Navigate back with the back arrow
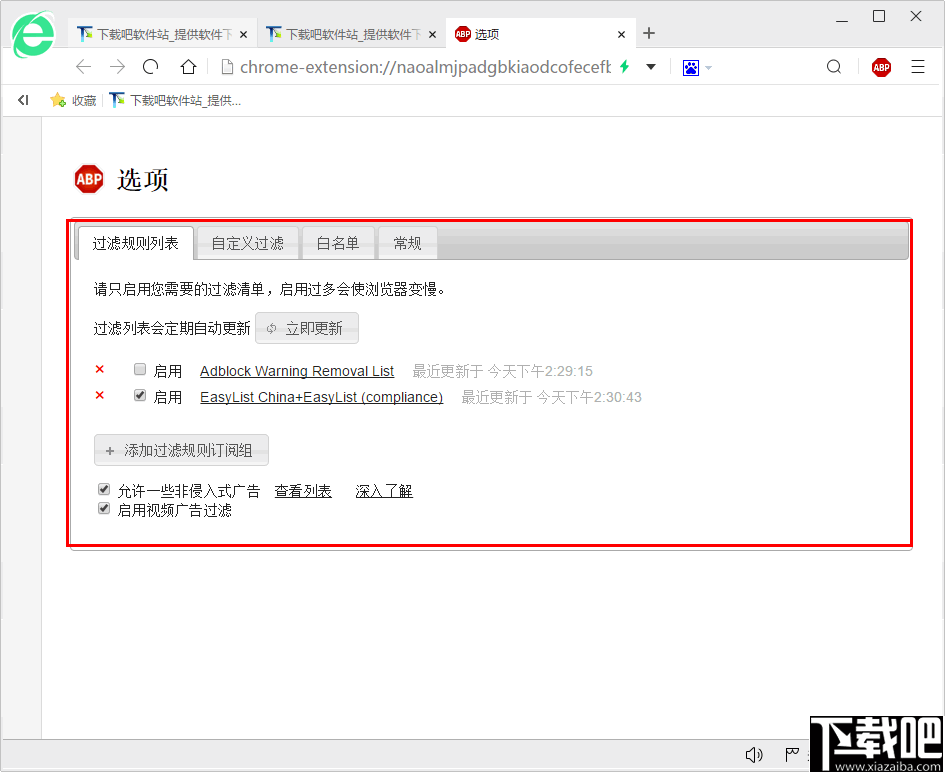Viewport: 945px width, 772px height. (x=83, y=67)
